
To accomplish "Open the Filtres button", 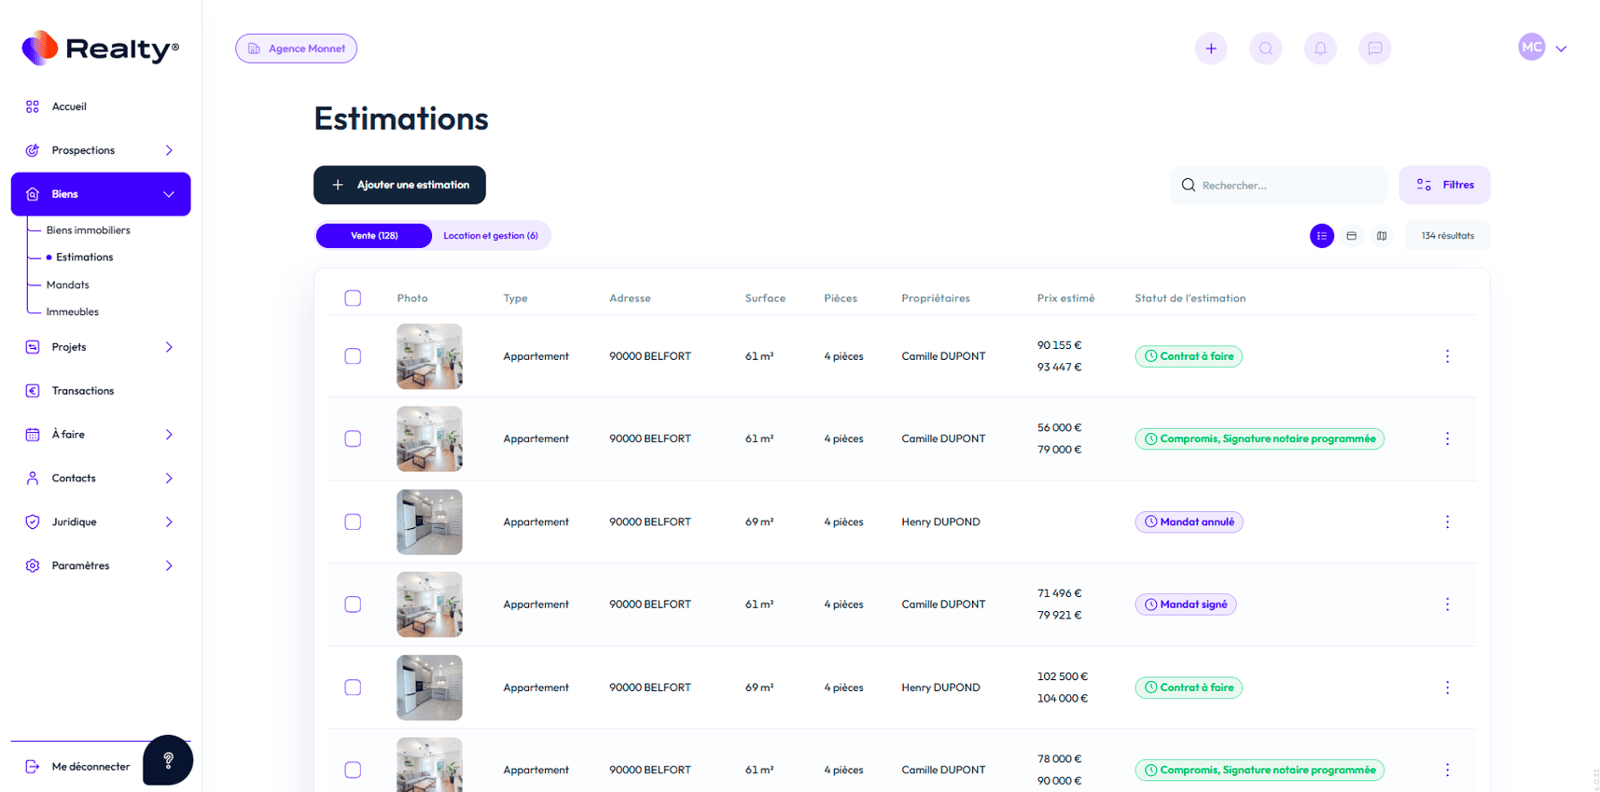I will pyautogui.click(x=1444, y=185).
